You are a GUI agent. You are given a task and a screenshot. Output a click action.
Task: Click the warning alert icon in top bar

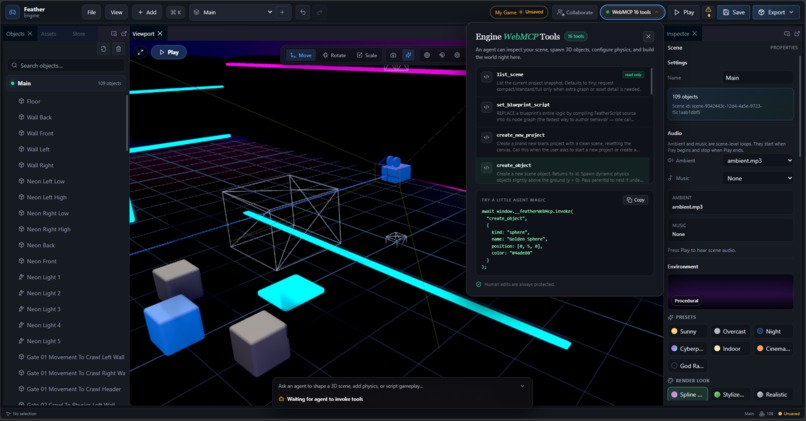tap(708, 12)
